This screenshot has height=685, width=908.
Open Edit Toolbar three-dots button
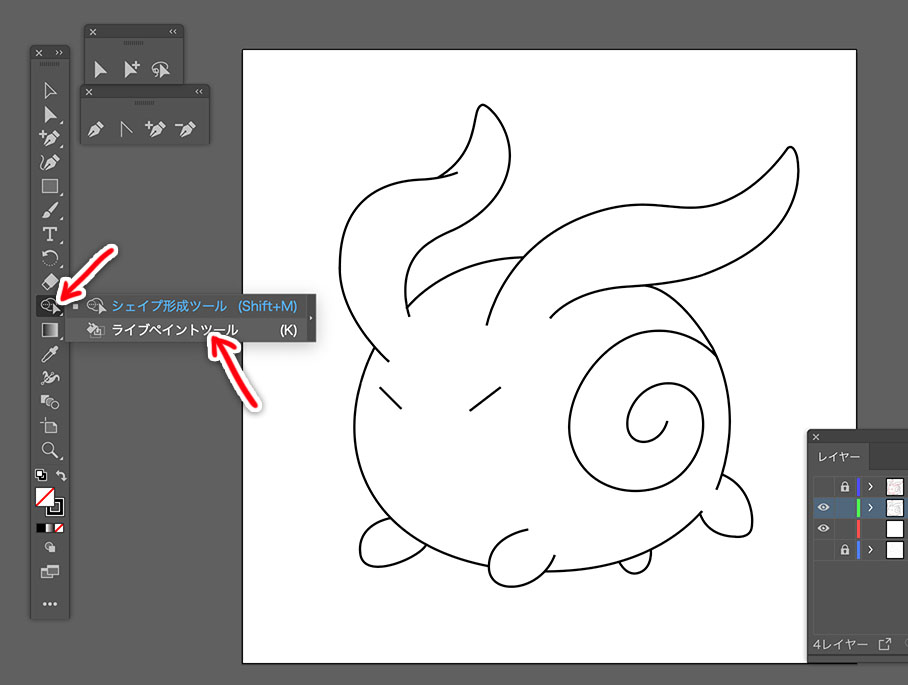pos(50,604)
